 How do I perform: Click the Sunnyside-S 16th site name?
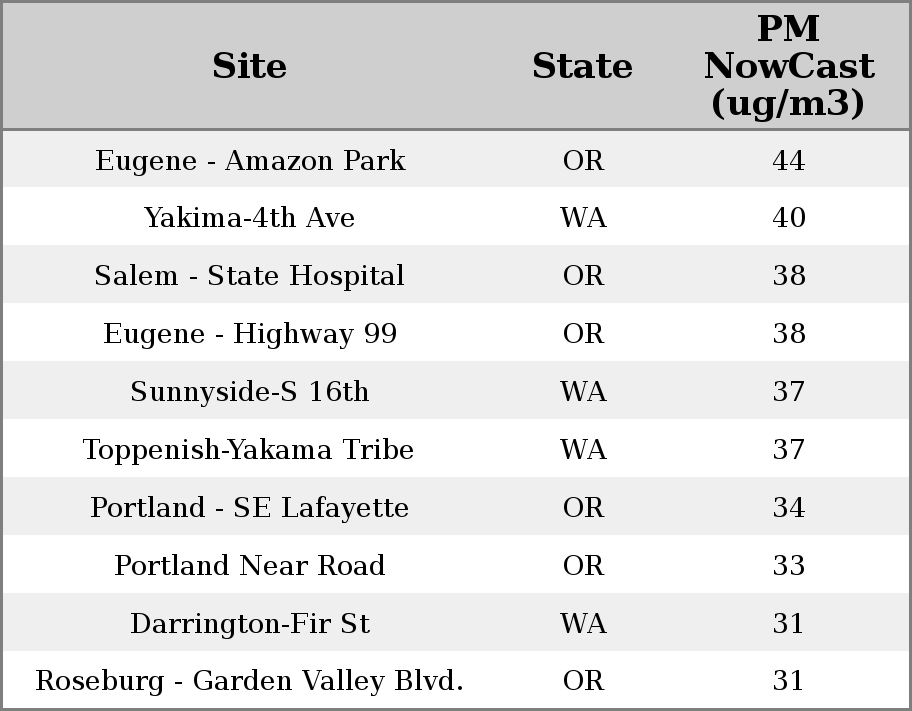[x=250, y=392]
